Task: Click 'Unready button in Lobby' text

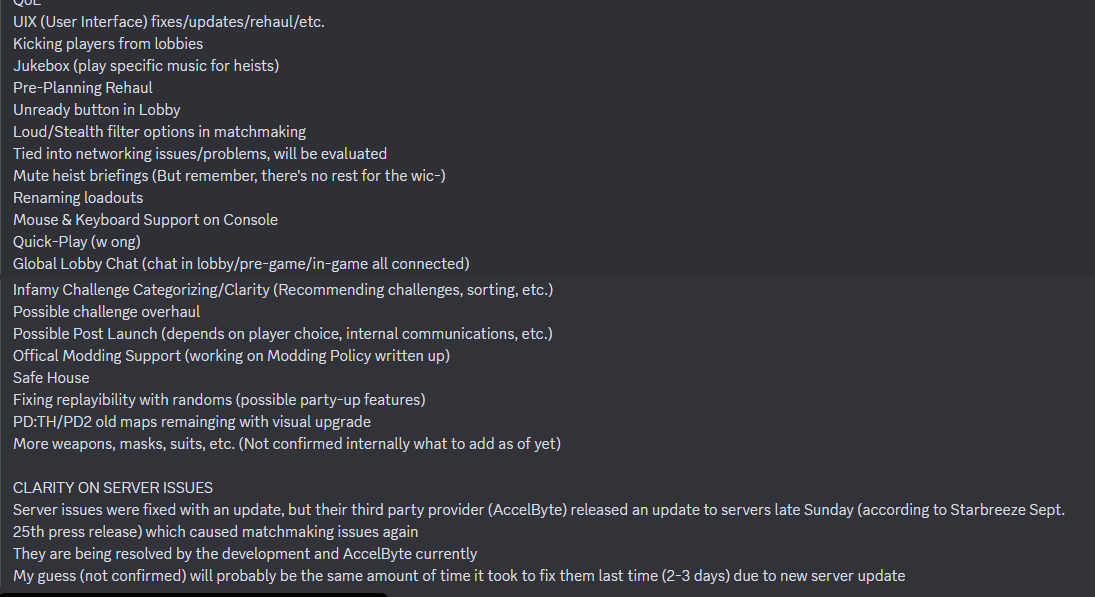Action: click(x=96, y=110)
